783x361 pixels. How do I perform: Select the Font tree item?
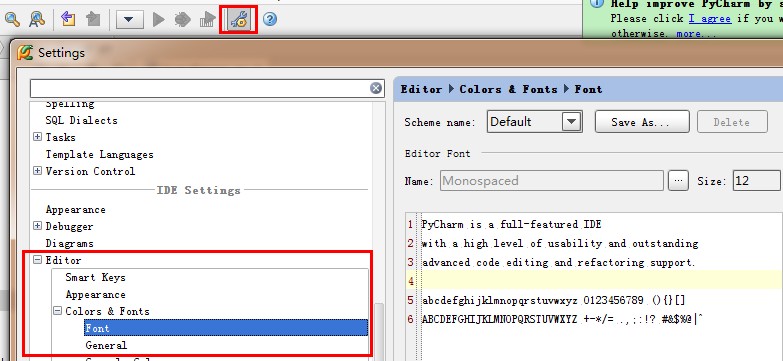click(x=226, y=328)
